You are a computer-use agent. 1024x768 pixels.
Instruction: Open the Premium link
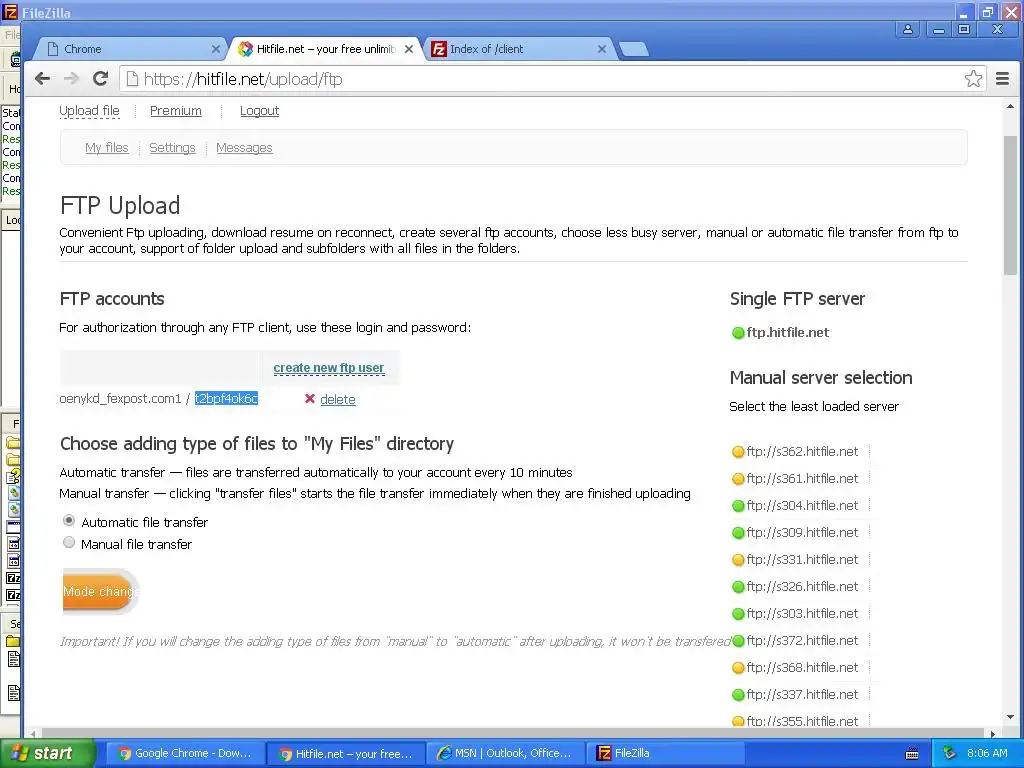pyautogui.click(x=176, y=111)
